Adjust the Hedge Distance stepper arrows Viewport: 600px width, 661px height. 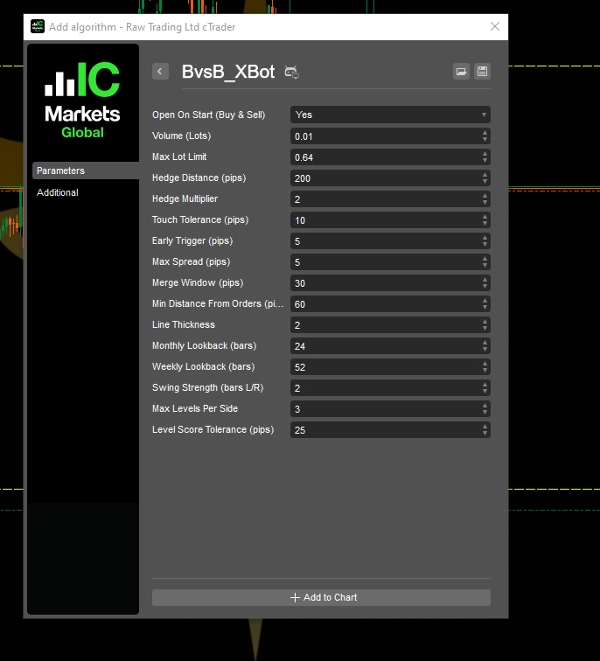coord(485,178)
